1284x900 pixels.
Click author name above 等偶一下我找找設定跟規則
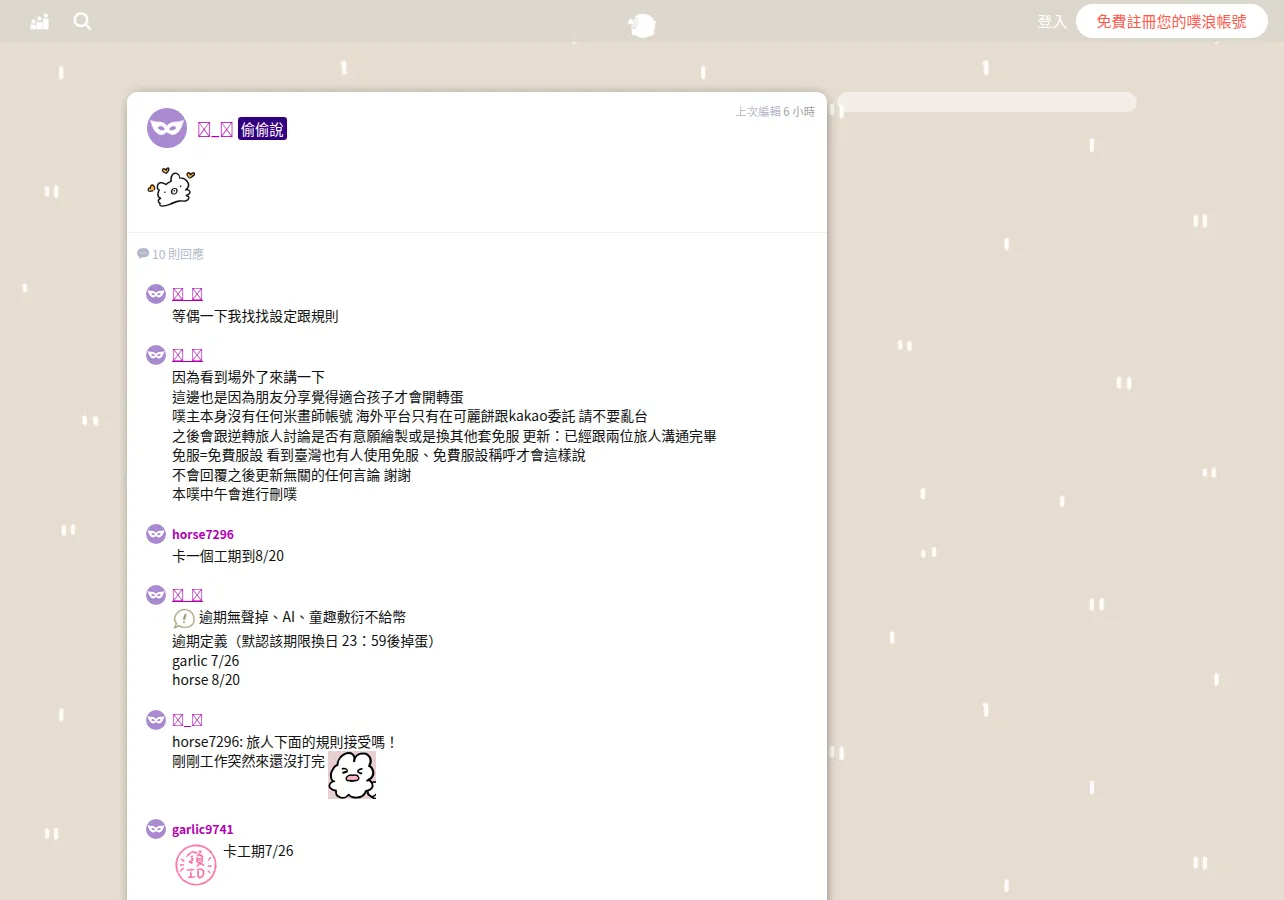[187, 294]
